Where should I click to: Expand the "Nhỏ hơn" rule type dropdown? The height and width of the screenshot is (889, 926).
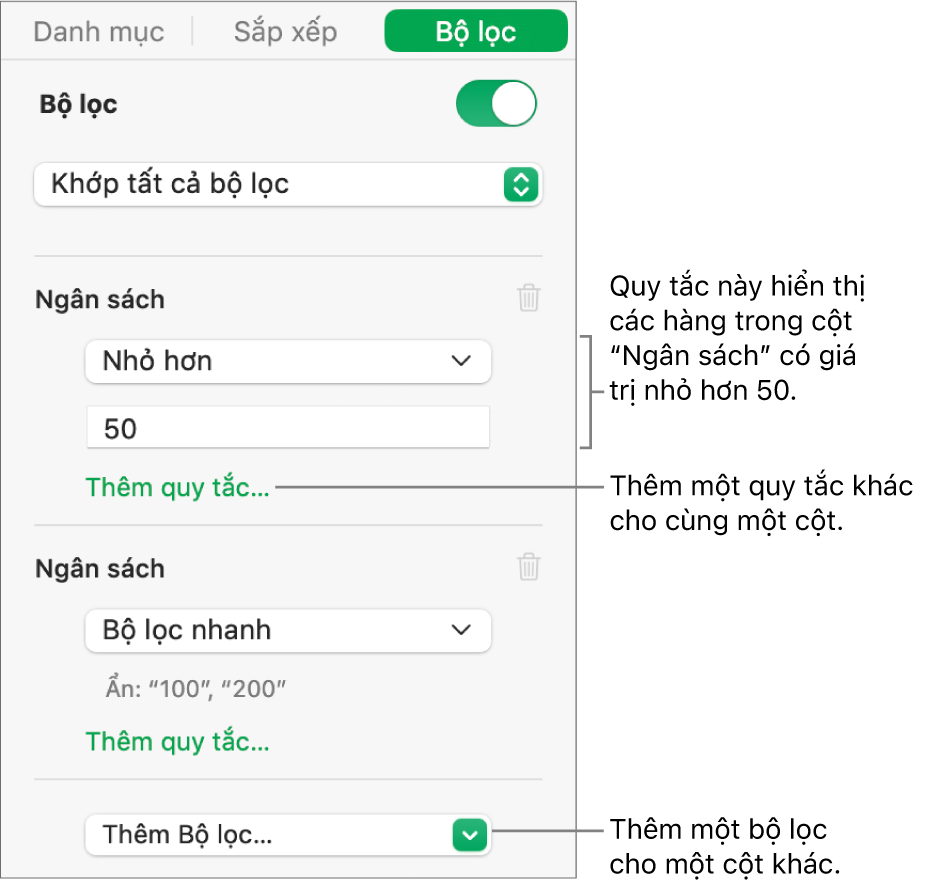pos(288,361)
